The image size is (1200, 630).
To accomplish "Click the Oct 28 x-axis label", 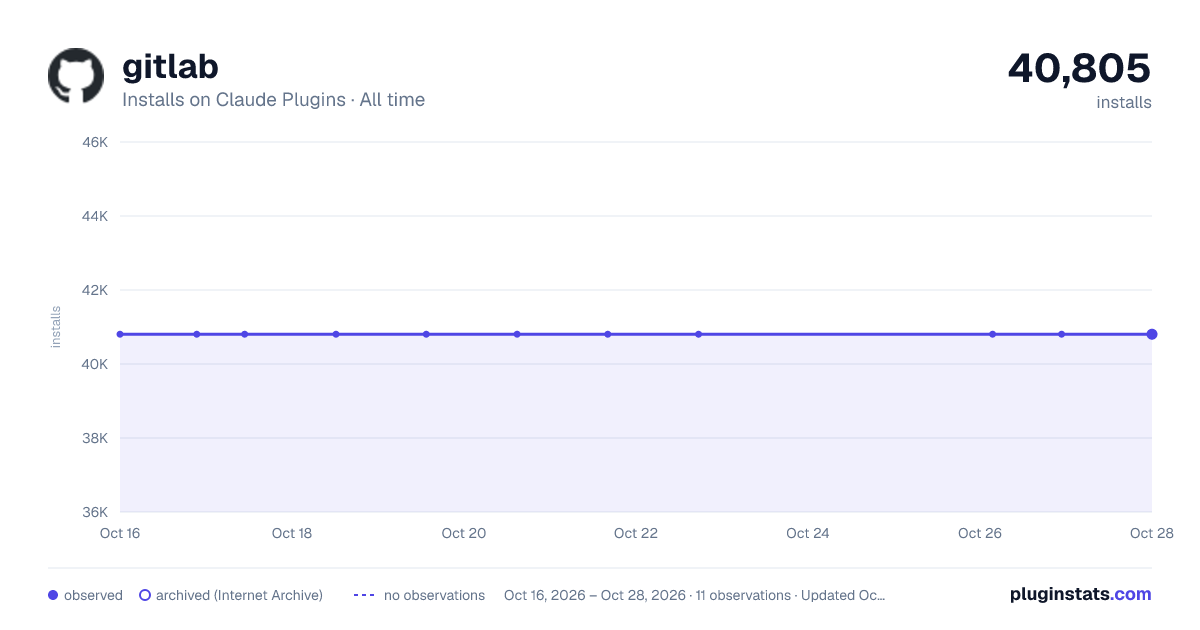I will click(x=1151, y=533).
